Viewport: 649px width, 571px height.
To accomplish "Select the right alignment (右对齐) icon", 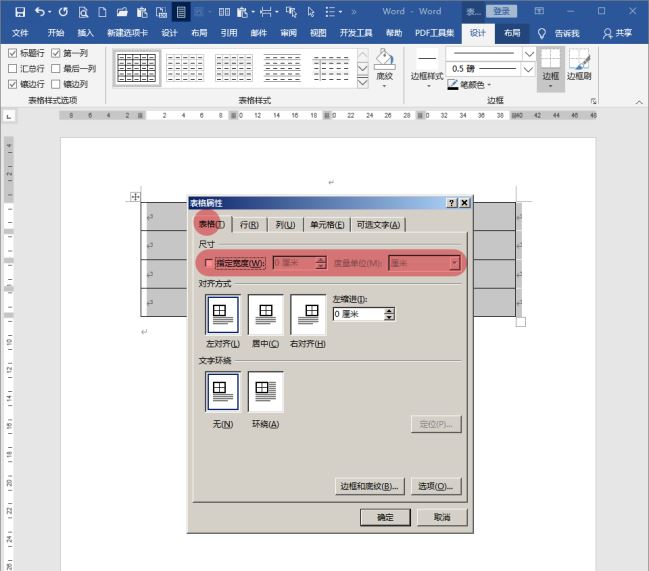I will (308, 314).
